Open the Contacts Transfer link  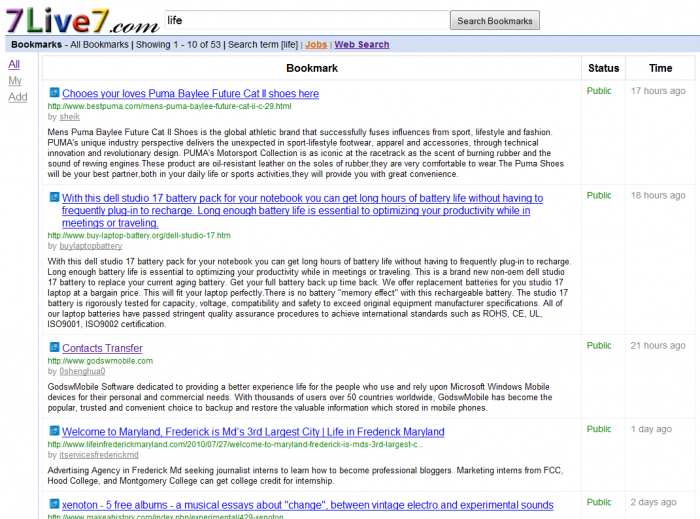click(x=102, y=348)
